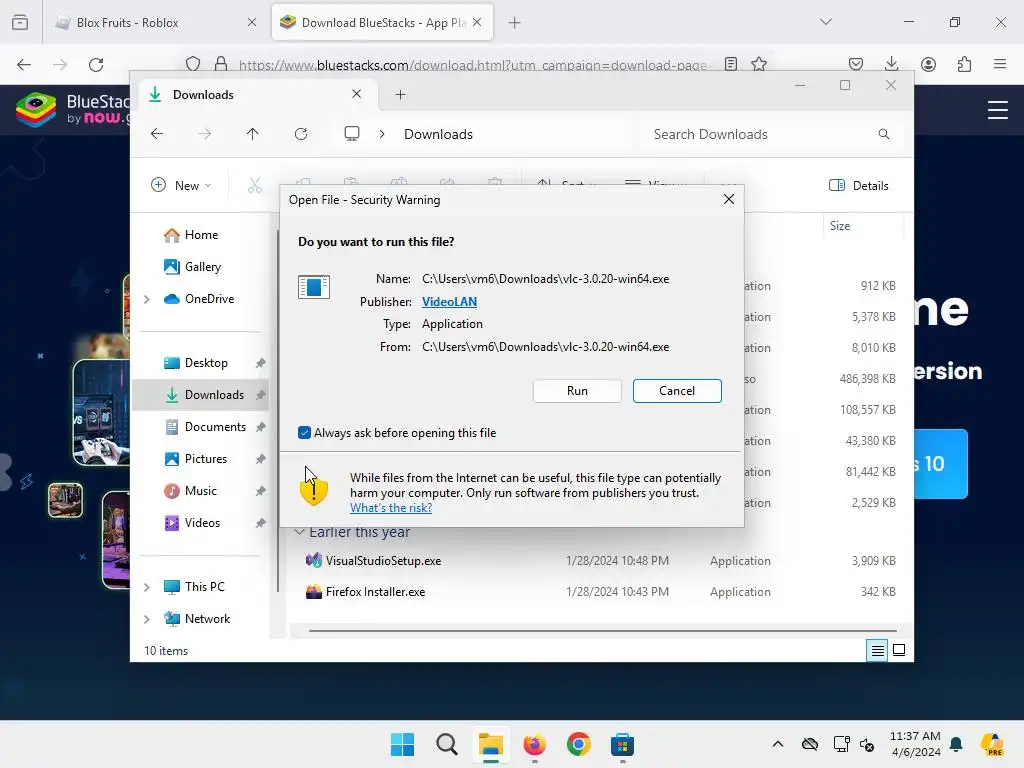
Task: Switch to large thumbnails view
Action: click(x=899, y=650)
